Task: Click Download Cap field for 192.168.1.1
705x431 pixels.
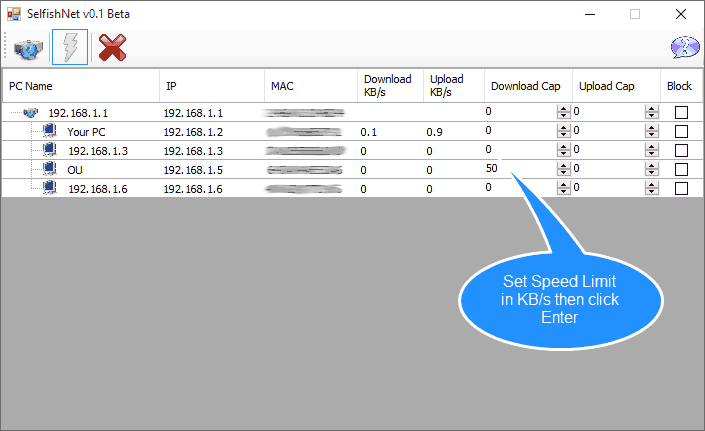Action: [x=521, y=112]
